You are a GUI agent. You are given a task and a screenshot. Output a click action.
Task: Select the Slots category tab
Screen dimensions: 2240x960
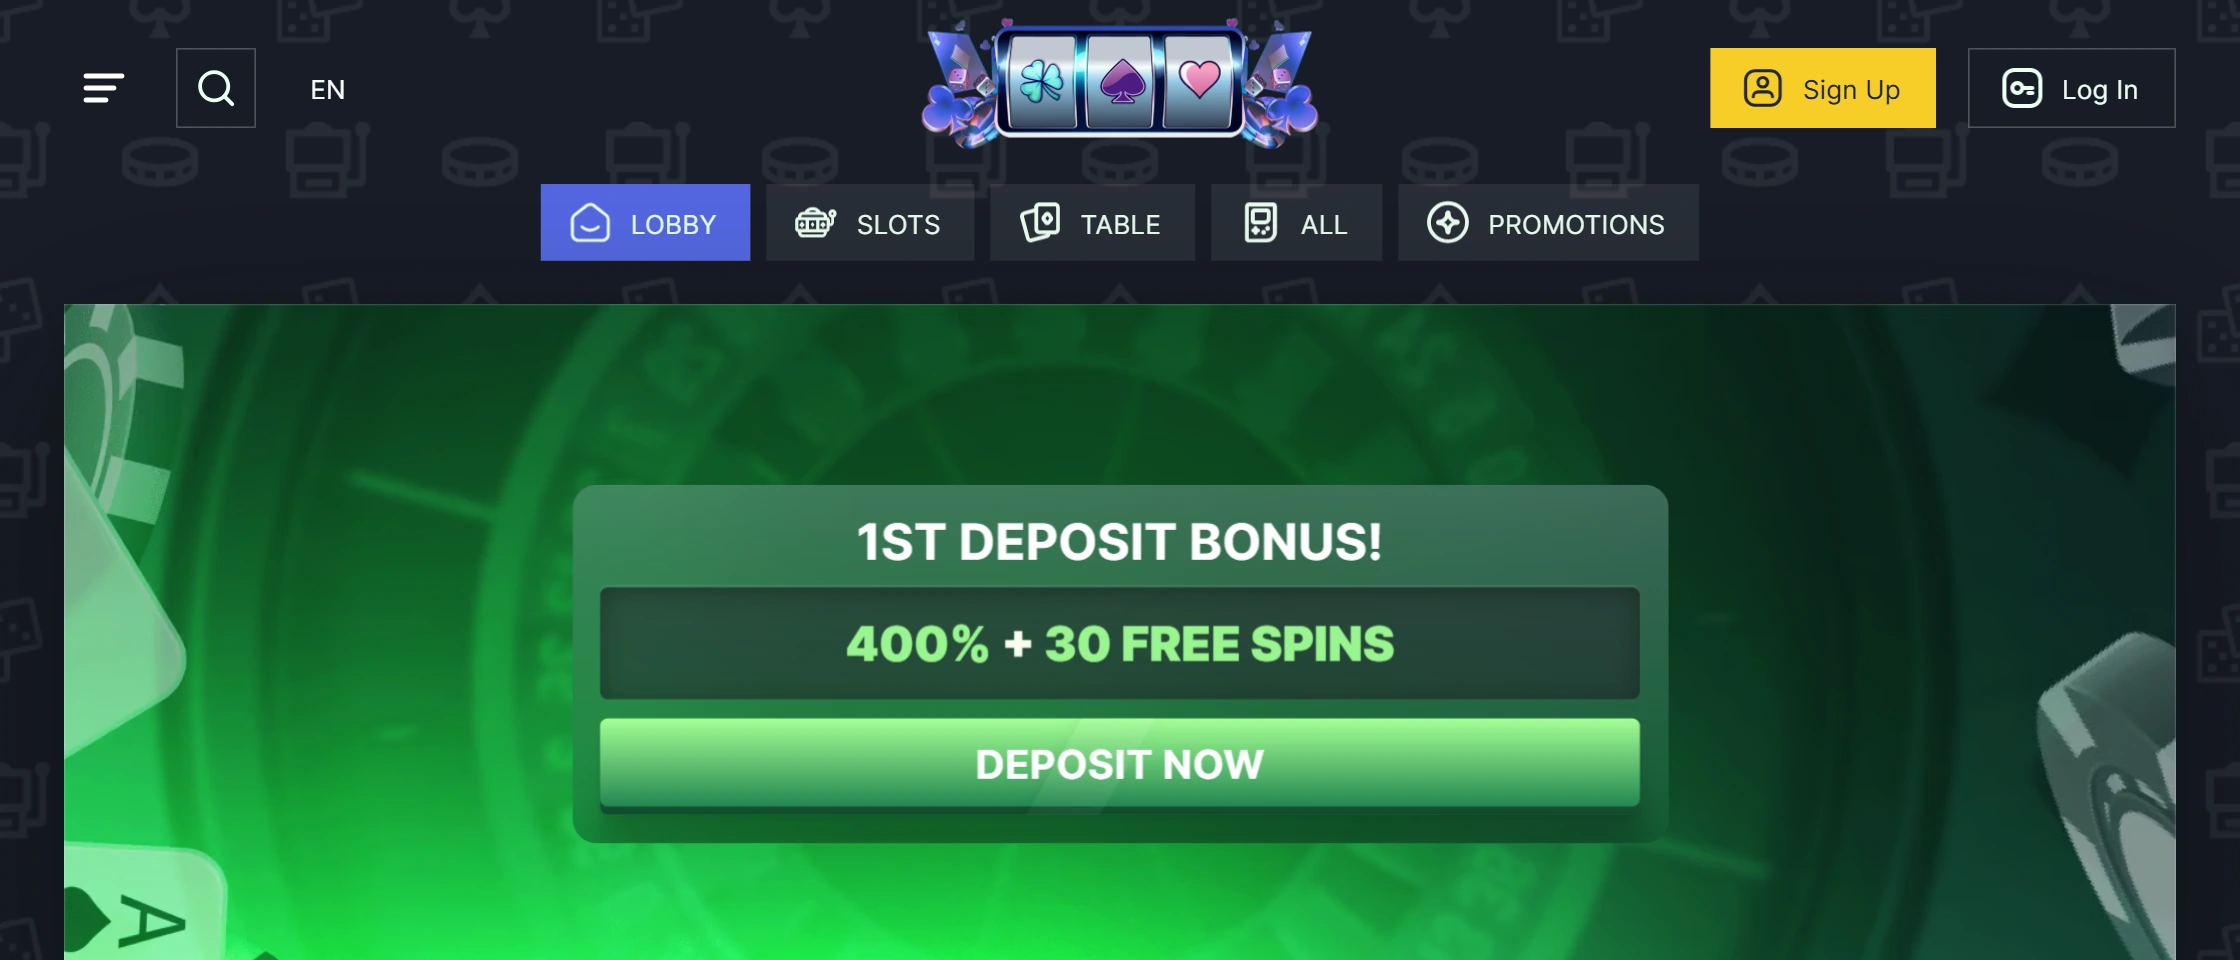pyautogui.click(x=870, y=222)
